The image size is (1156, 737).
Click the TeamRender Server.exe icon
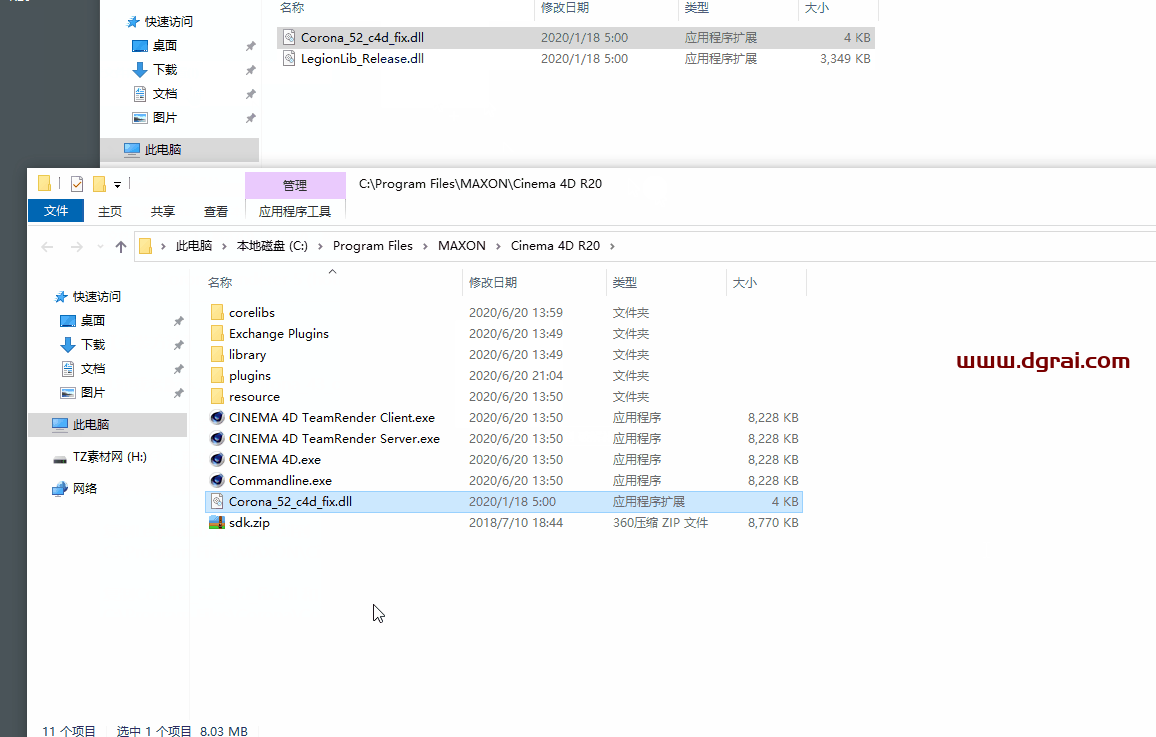(217, 439)
